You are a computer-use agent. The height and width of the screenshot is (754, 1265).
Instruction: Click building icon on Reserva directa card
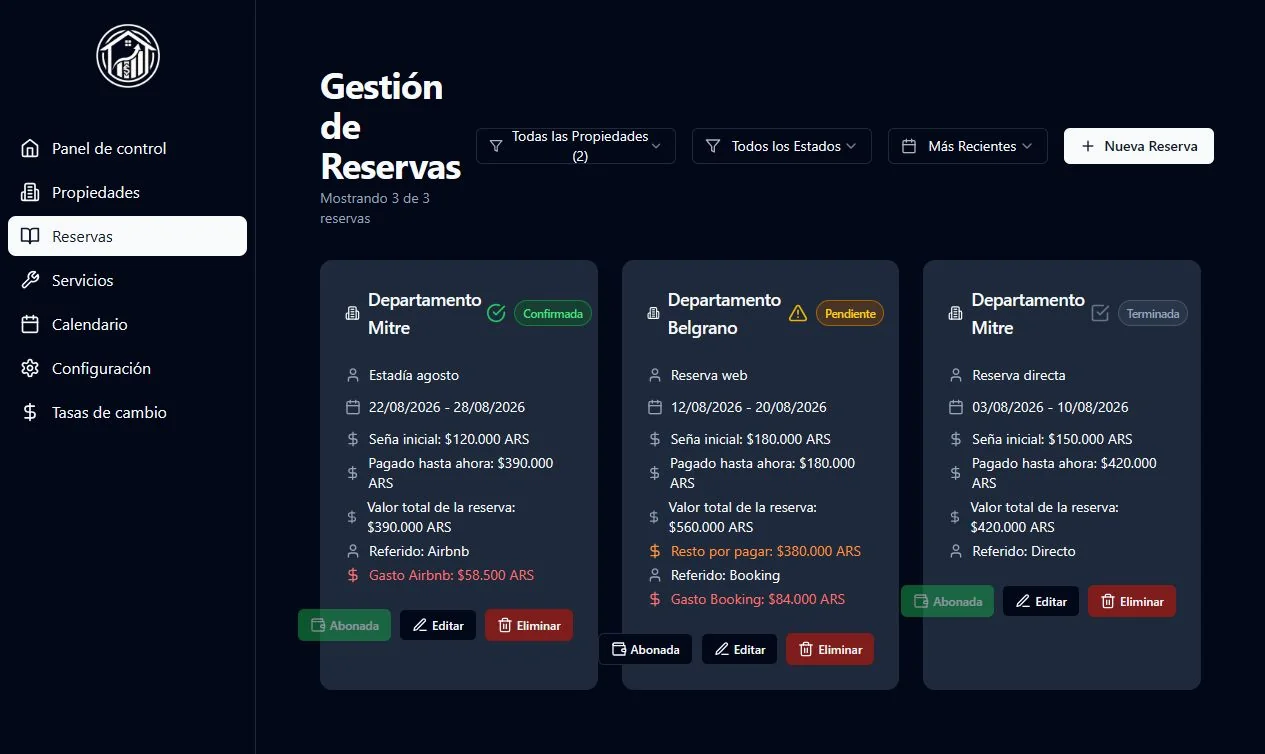pos(955,314)
